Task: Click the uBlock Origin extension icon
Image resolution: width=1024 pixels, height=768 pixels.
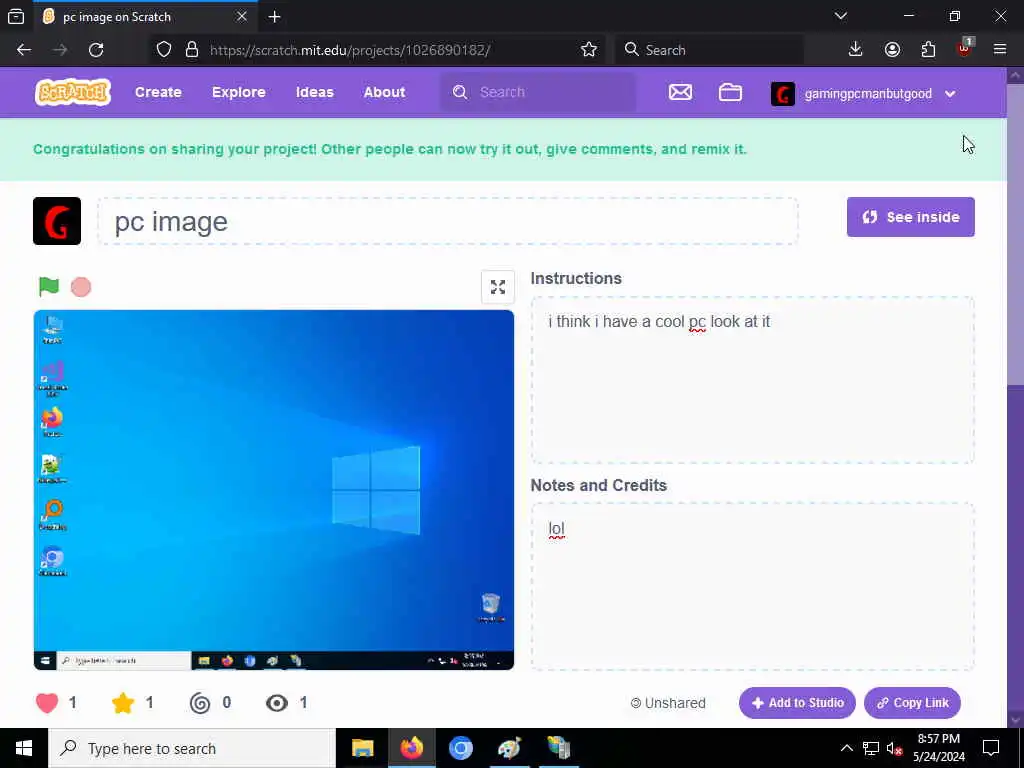Action: click(964, 48)
